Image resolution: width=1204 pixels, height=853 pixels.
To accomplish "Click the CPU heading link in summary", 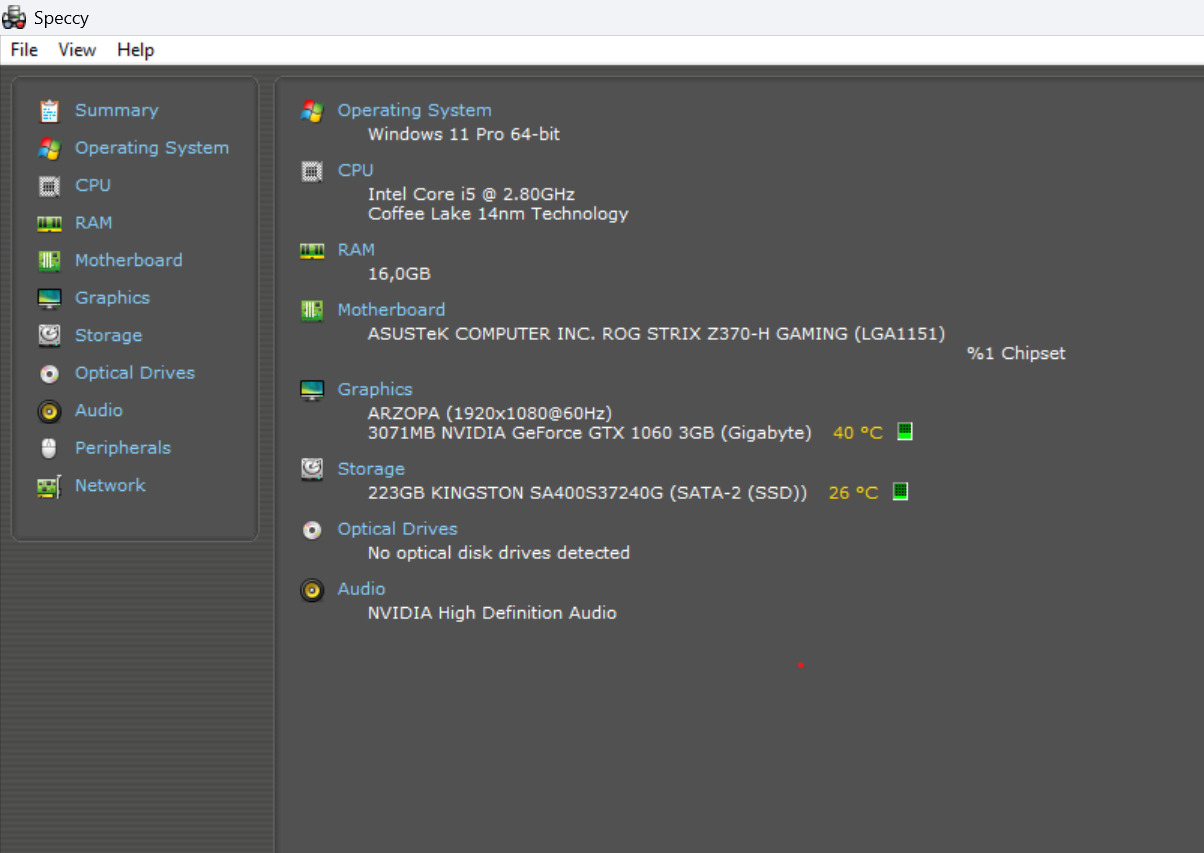I will 355,170.
